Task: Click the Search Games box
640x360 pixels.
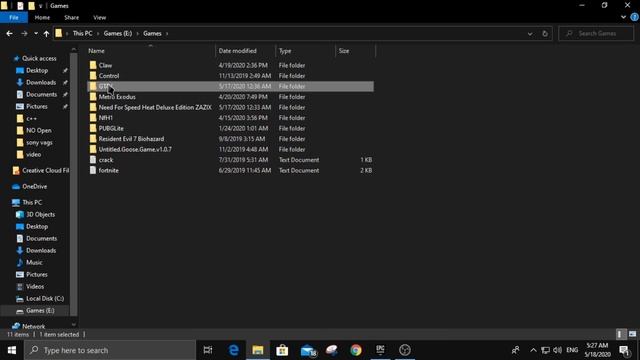Action: click(x=596, y=33)
